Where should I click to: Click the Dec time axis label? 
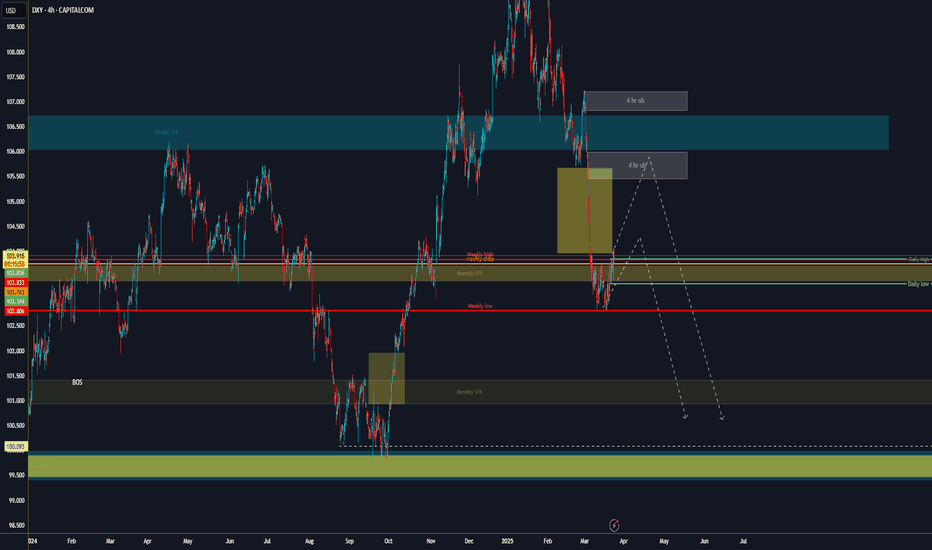pos(469,541)
